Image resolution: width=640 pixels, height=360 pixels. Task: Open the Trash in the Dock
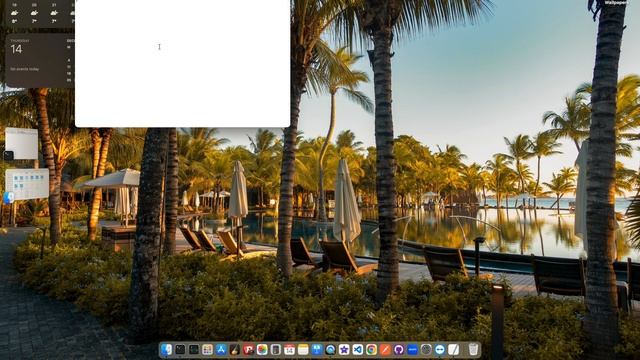coord(473,349)
